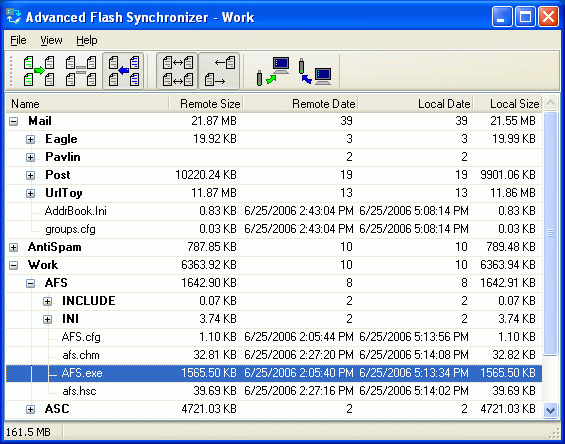
Task: Collapse the AFS folder node
Action: pyautogui.click(x=30, y=284)
